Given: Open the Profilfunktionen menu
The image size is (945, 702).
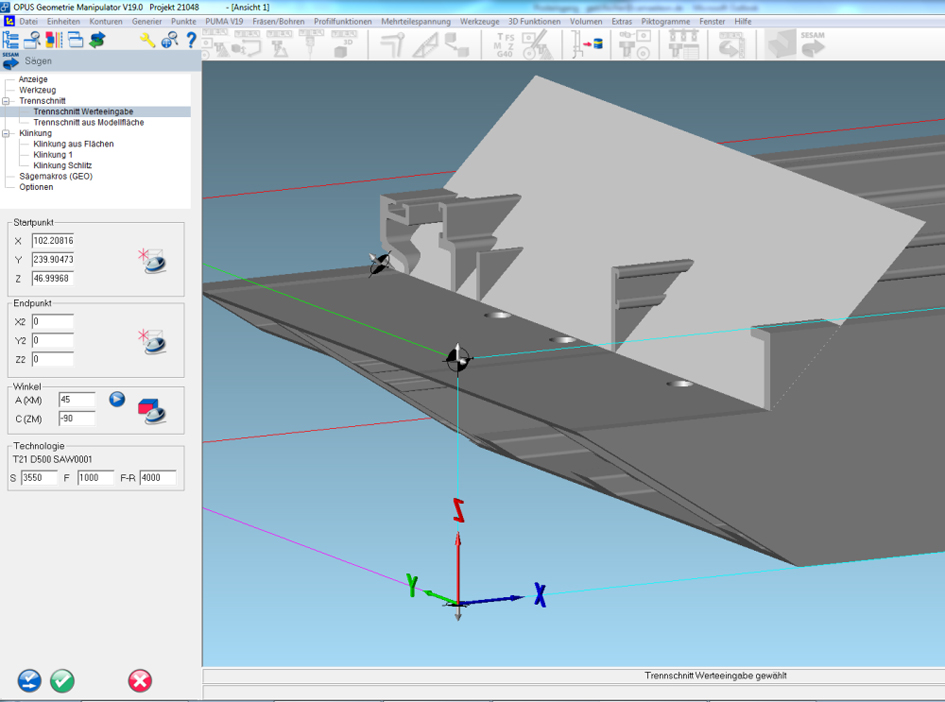Looking at the screenshot, I should pos(343,21).
